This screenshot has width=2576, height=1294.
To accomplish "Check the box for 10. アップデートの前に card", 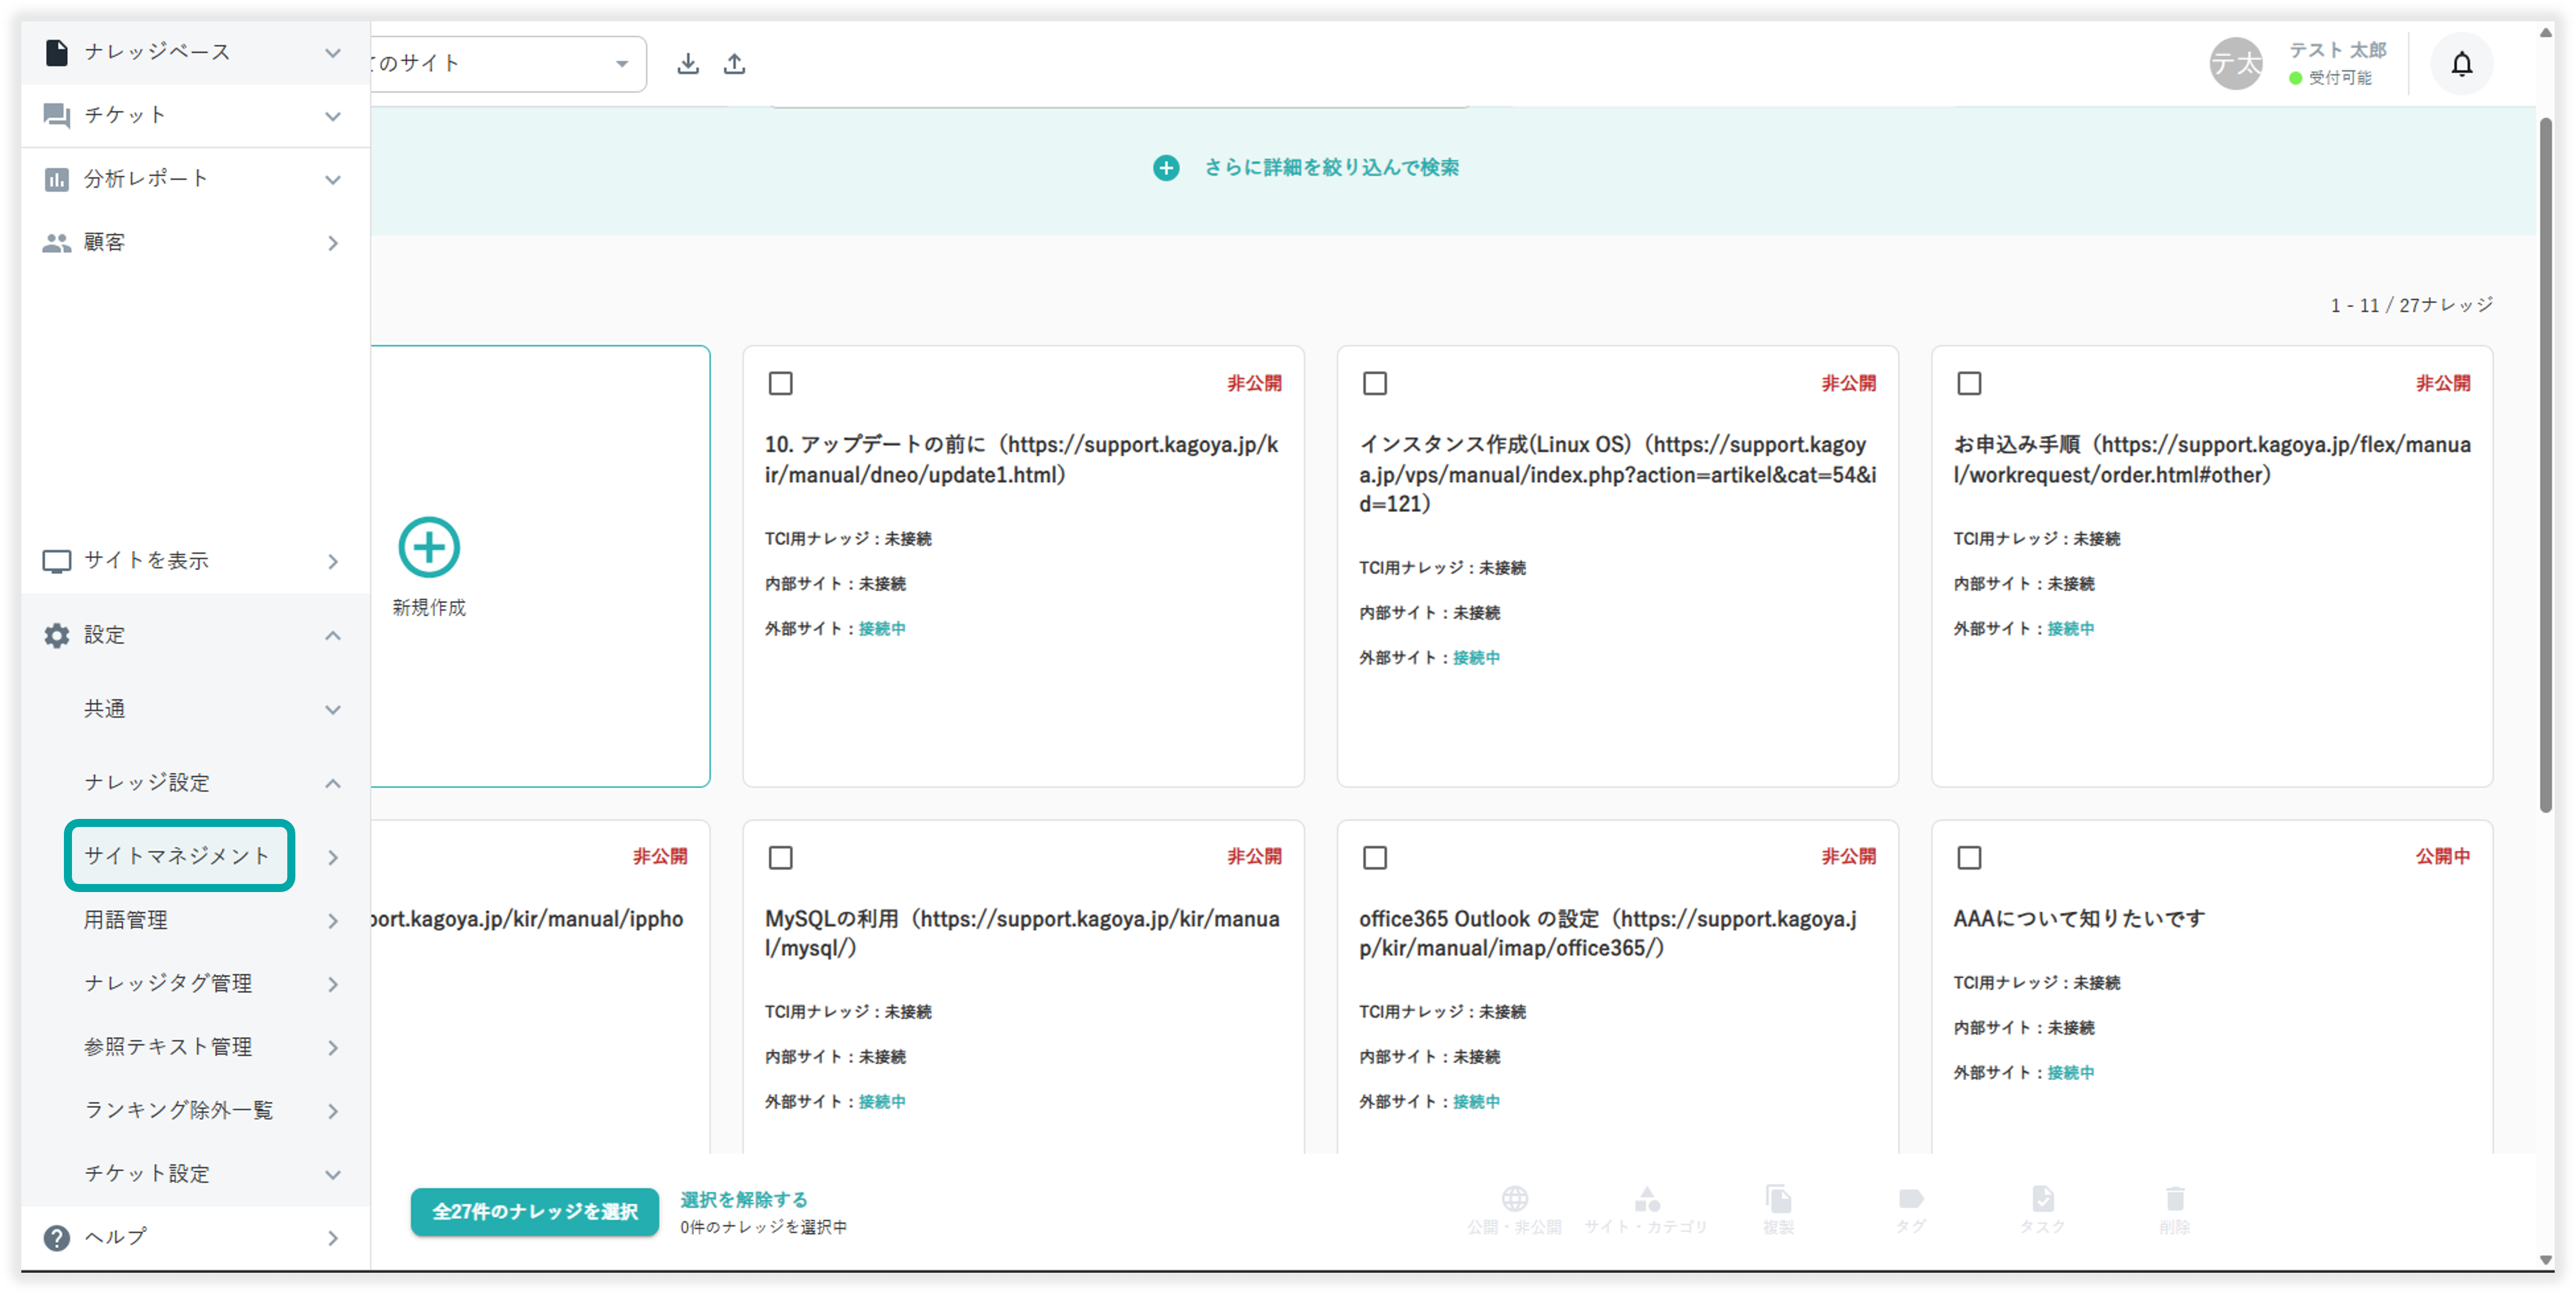I will [x=780, y=384].
